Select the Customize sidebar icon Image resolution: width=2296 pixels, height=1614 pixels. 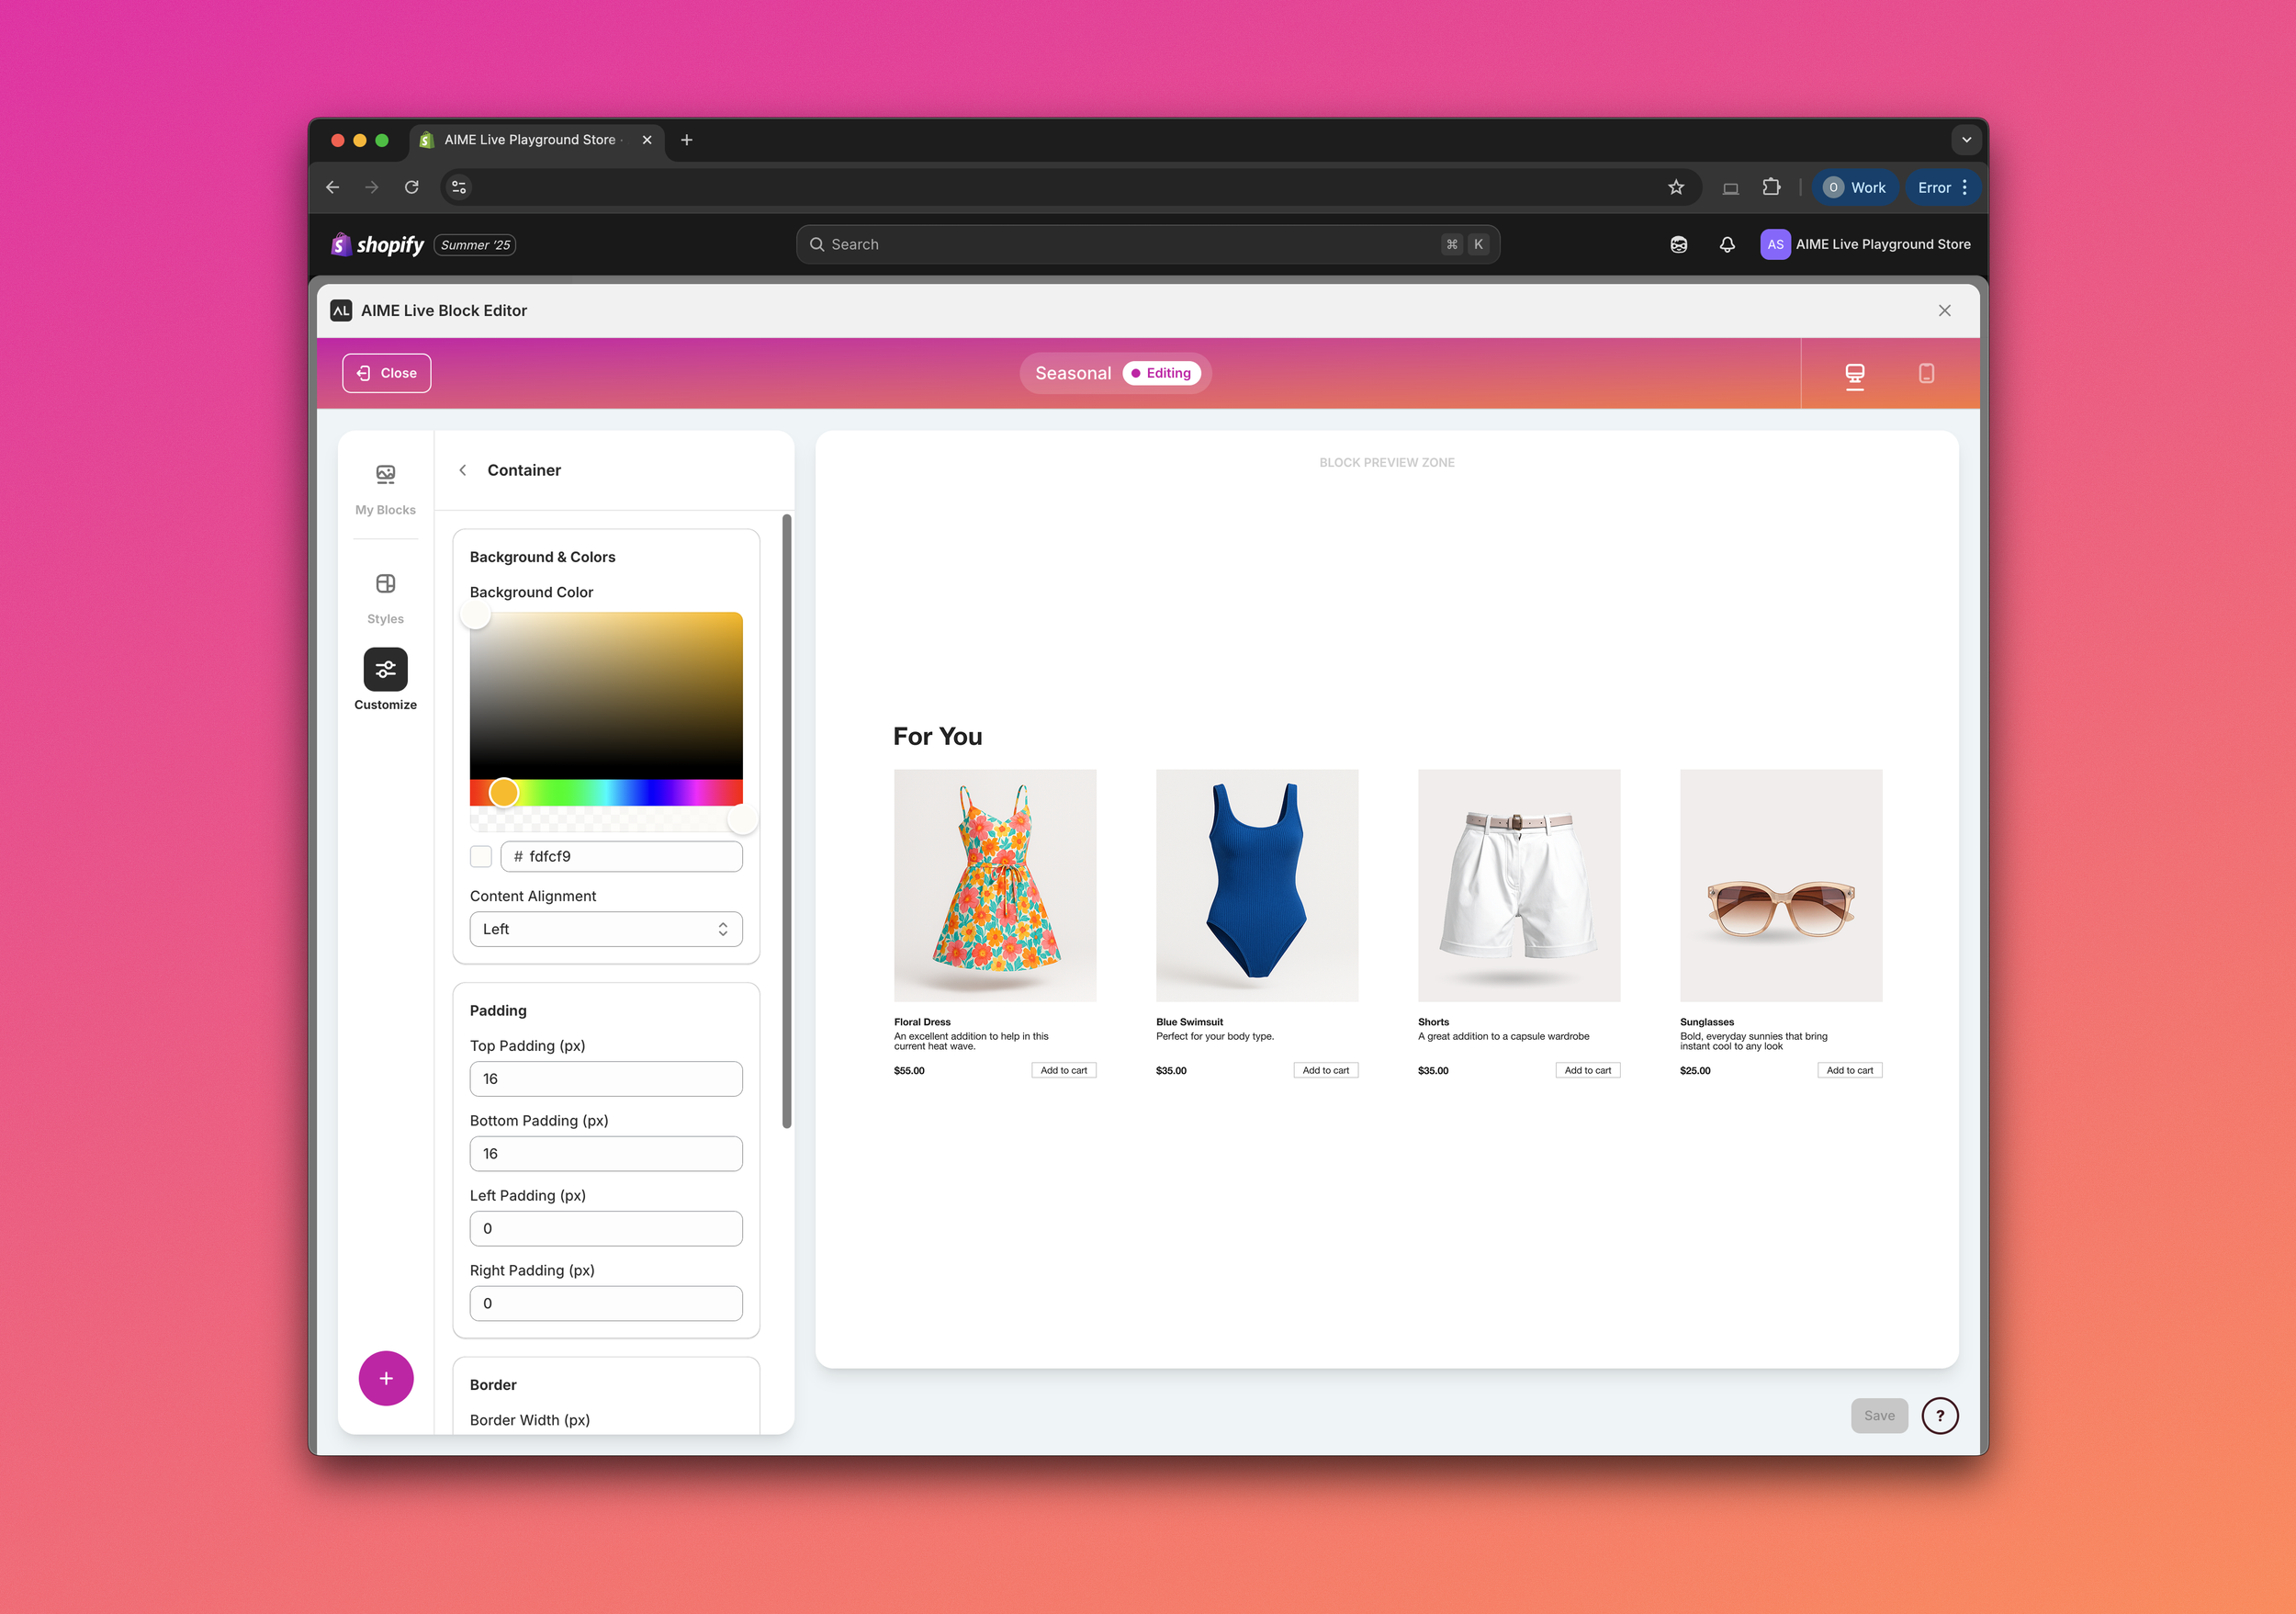click(385, 670)
